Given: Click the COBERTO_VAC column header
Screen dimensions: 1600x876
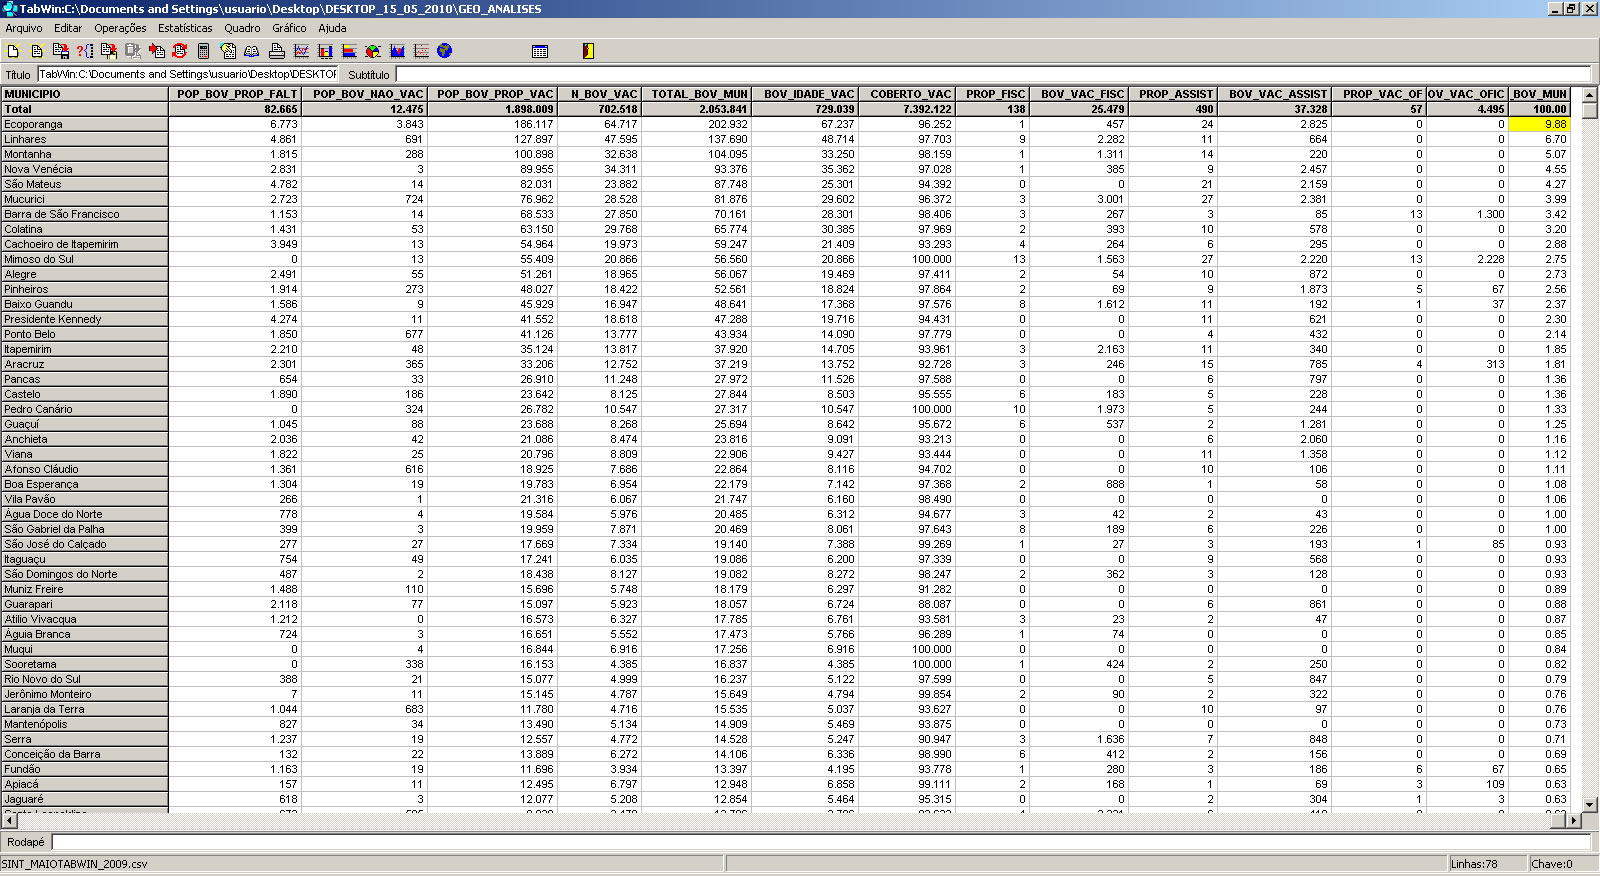Looking at the screenshot, I should pos(907,94).
